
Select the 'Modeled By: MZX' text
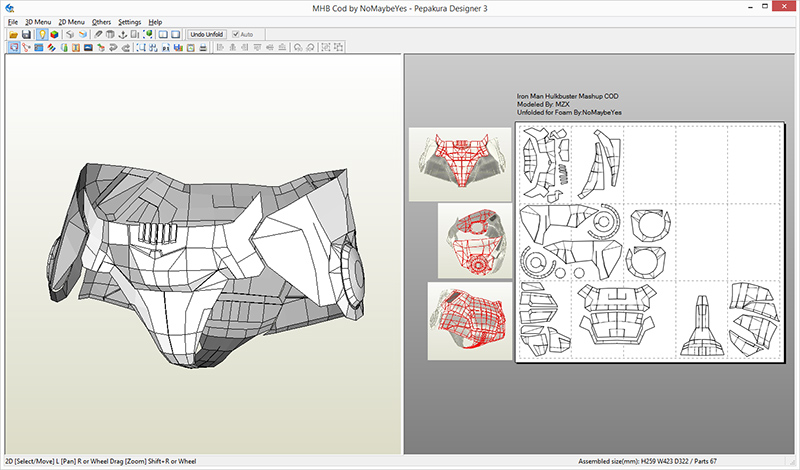[543, 104]
